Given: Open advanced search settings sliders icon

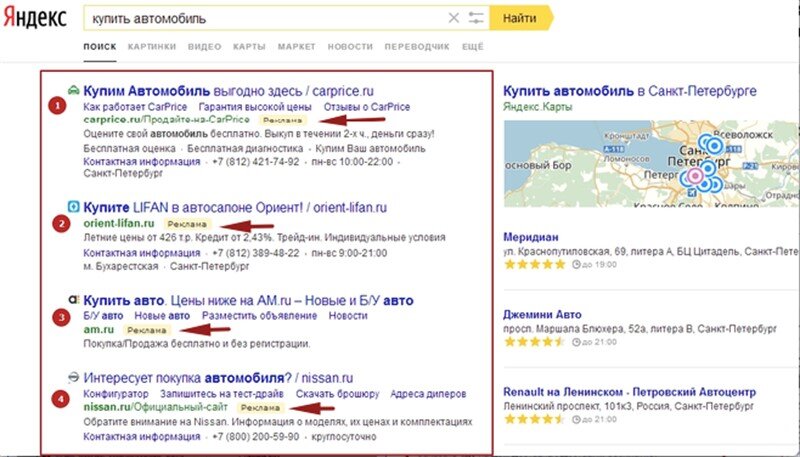Looking at the screenshot, I should click(x=476, y=18).
